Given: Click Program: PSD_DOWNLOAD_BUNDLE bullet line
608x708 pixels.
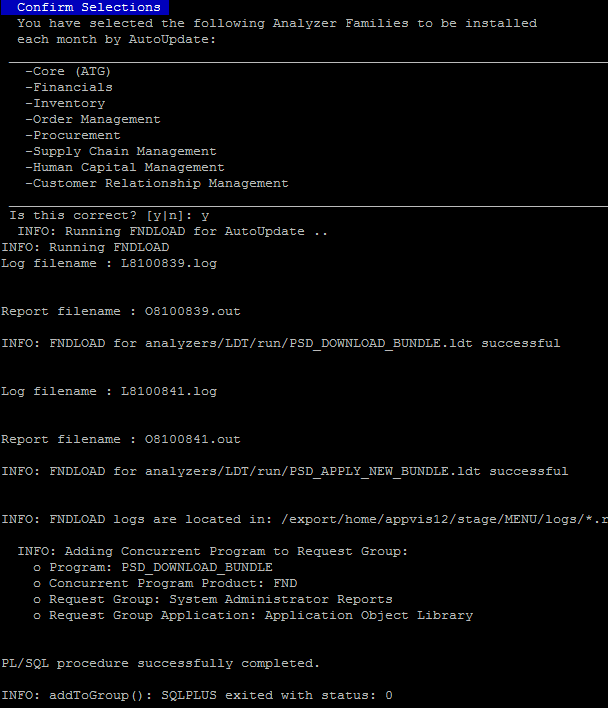Looking at the screenshot, I should click(x=153, y=567).
